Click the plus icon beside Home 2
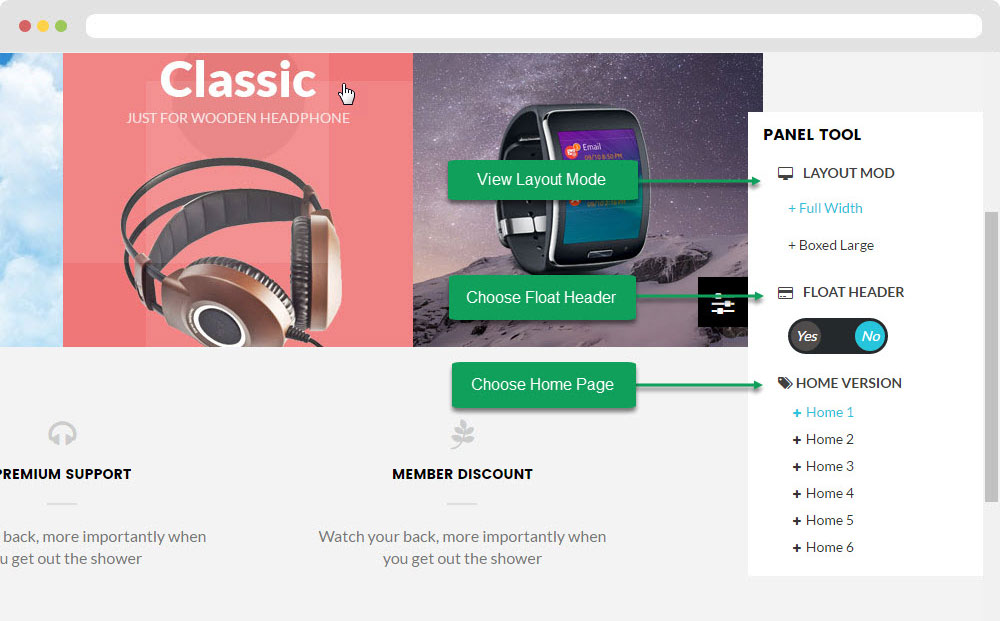Image resolution: width=1000 pixels, height=621 pixels. pyautogui.click(x=797, y=440)
